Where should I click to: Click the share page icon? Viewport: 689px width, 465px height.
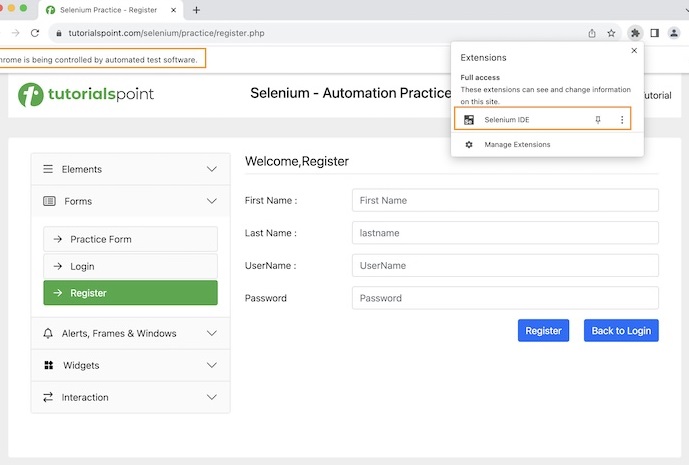click(592, 33)
